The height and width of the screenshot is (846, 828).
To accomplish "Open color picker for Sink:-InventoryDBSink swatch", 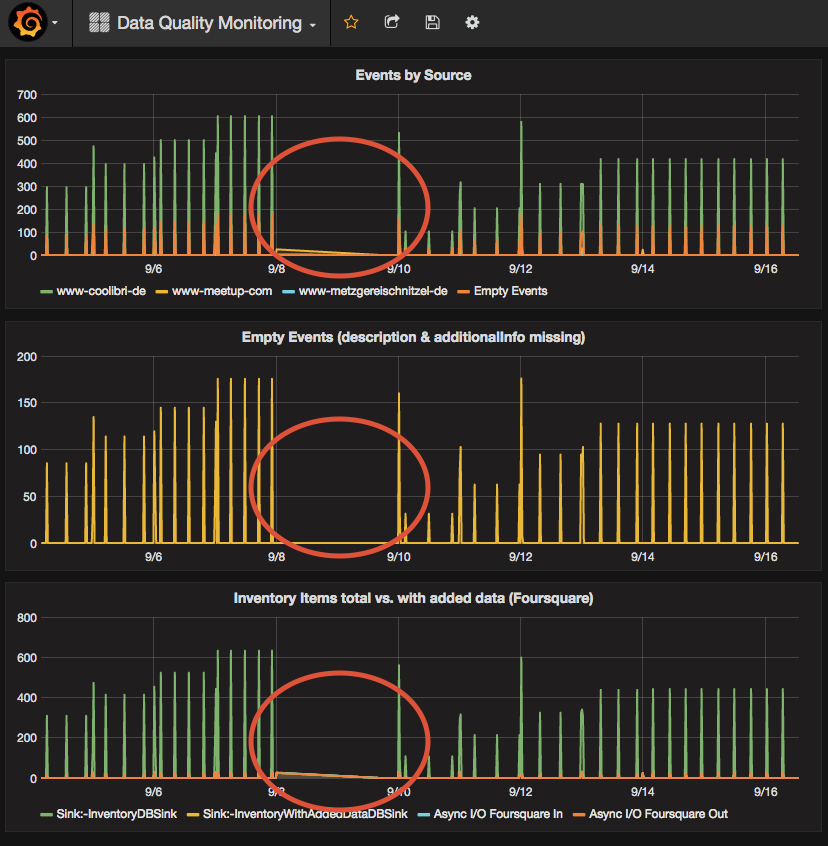I will click(x=46, y=815).
